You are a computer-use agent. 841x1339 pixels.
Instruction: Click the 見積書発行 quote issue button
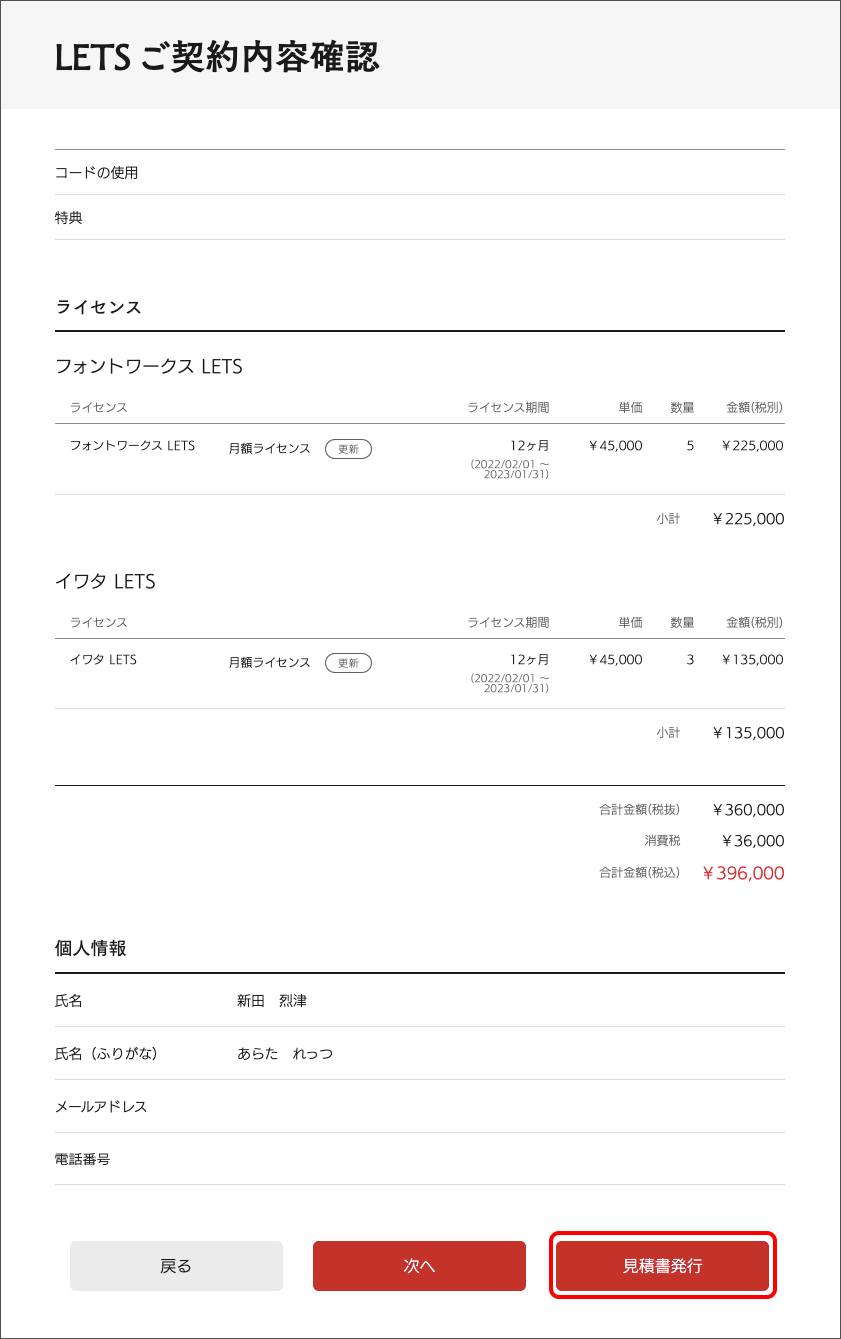click(662, 1266)
